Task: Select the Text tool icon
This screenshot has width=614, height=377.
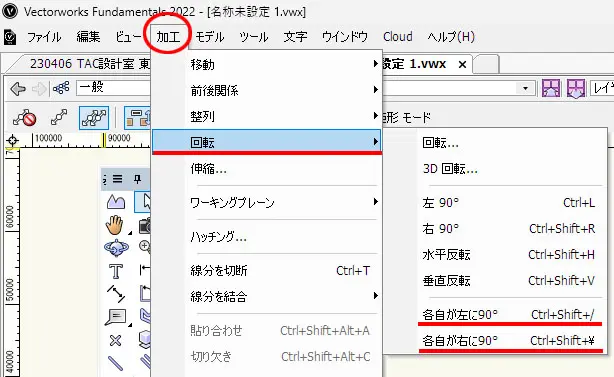Action: click(x=116, y=271)
